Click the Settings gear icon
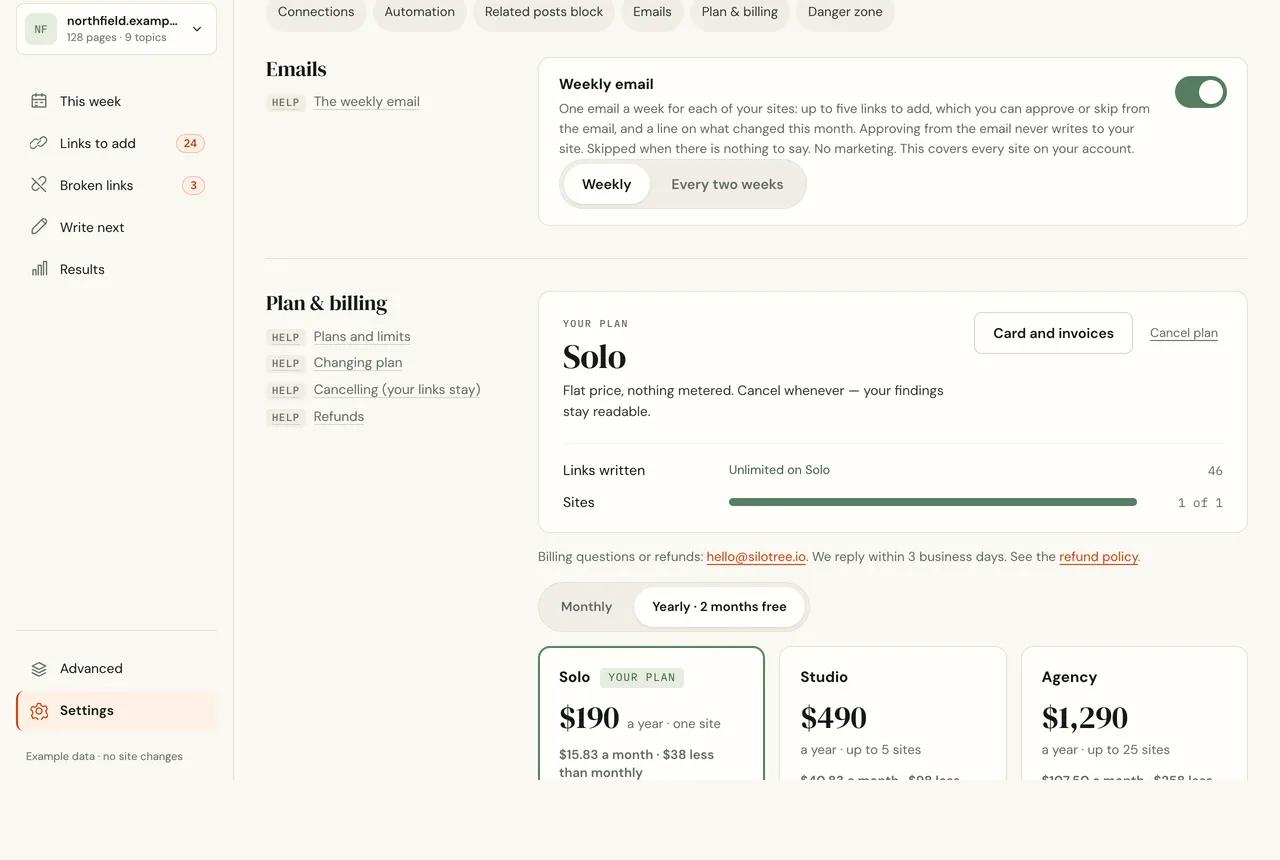The image size is (1280, 860). pyautogui.click(x=39, y=711)
